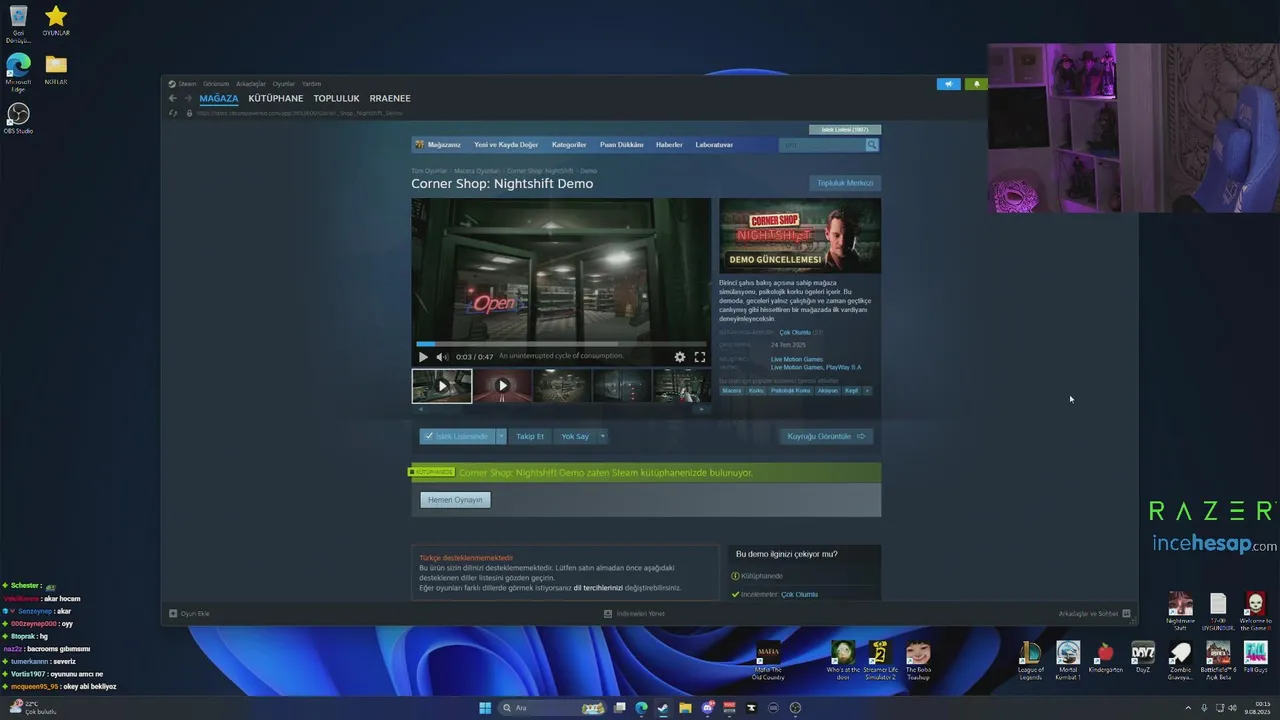Click inside the store search field
The height and width of the screenshot is (720, 1280).
(x=821, y=145)
